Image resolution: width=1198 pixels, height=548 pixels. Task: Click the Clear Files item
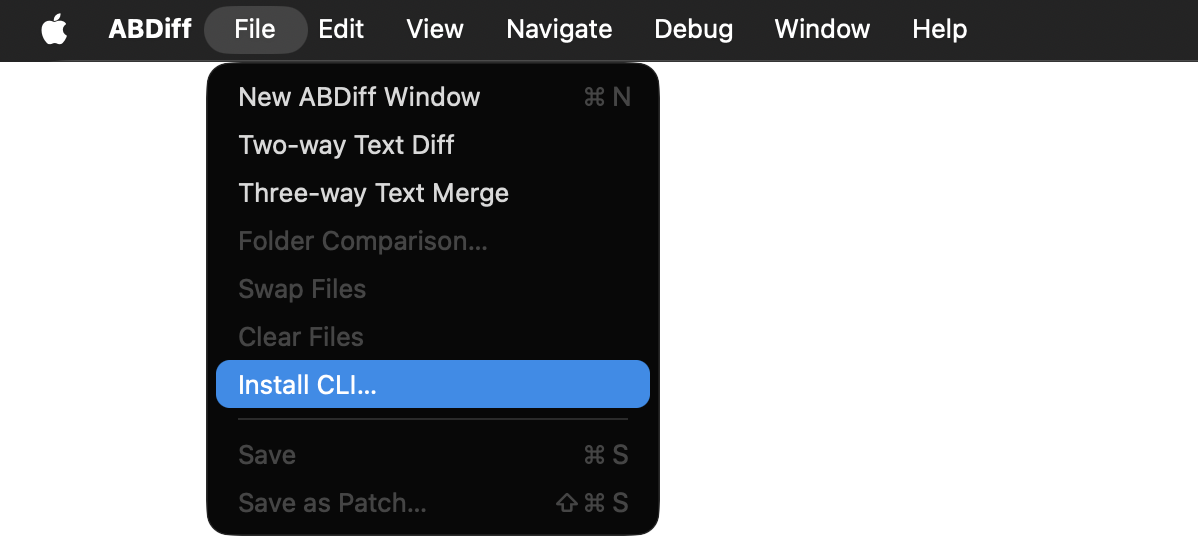tap(301, 337)
